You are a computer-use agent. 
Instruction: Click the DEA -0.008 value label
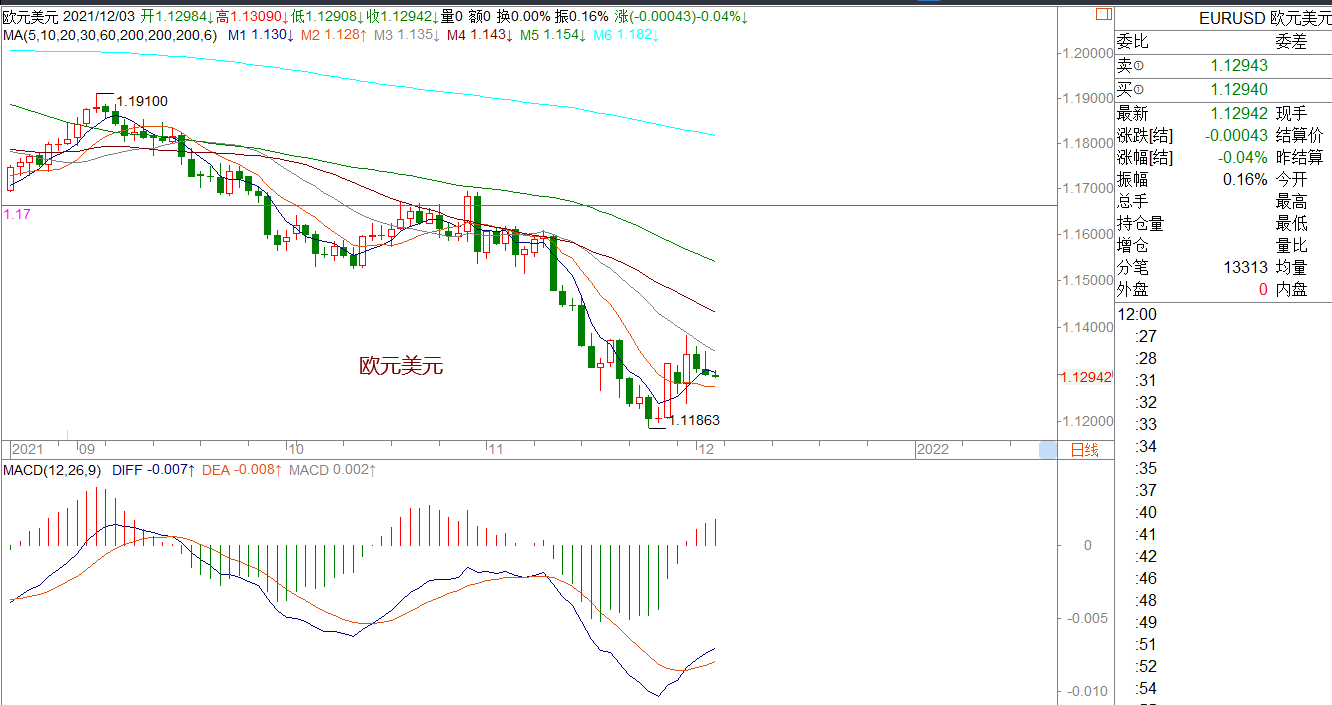(x=242, y=469)
